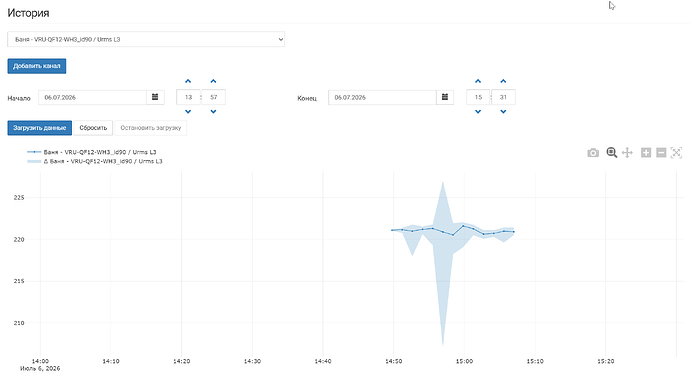Download plot as image camera icon
The image size is (690, 378).
pyautogui.click(x=593, y=153)
